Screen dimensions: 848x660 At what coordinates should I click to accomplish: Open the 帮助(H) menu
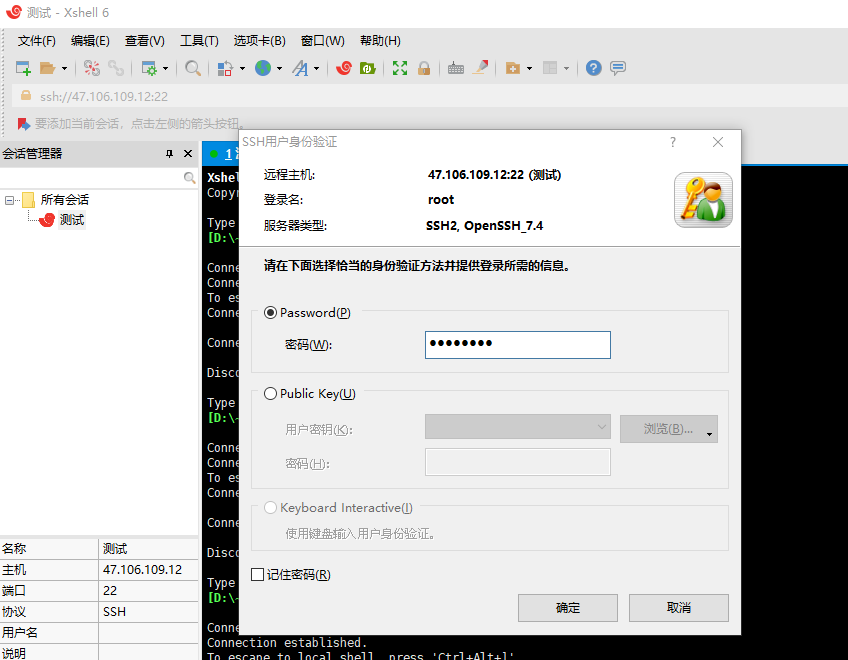click(x=380, y=41)
